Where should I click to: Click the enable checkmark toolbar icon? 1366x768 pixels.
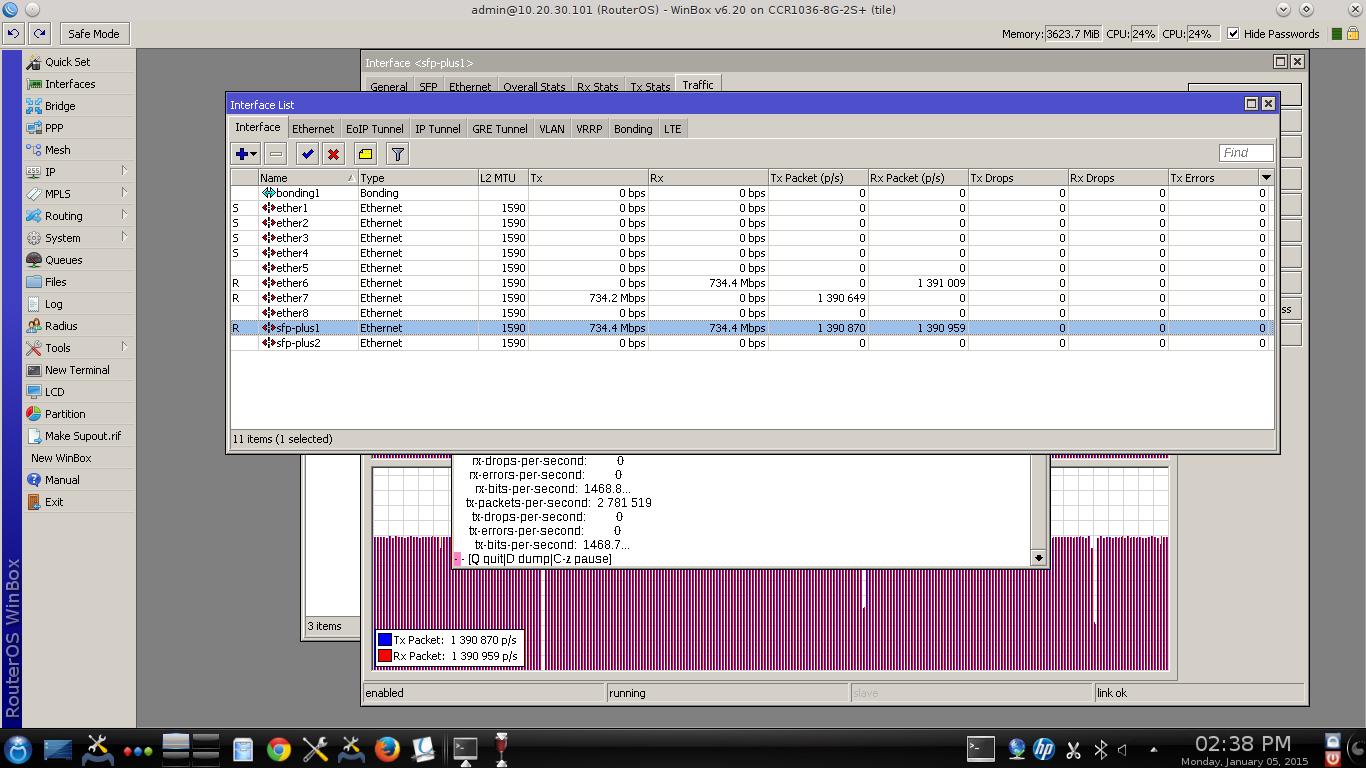pyautogui.click(x=307, y=154)
